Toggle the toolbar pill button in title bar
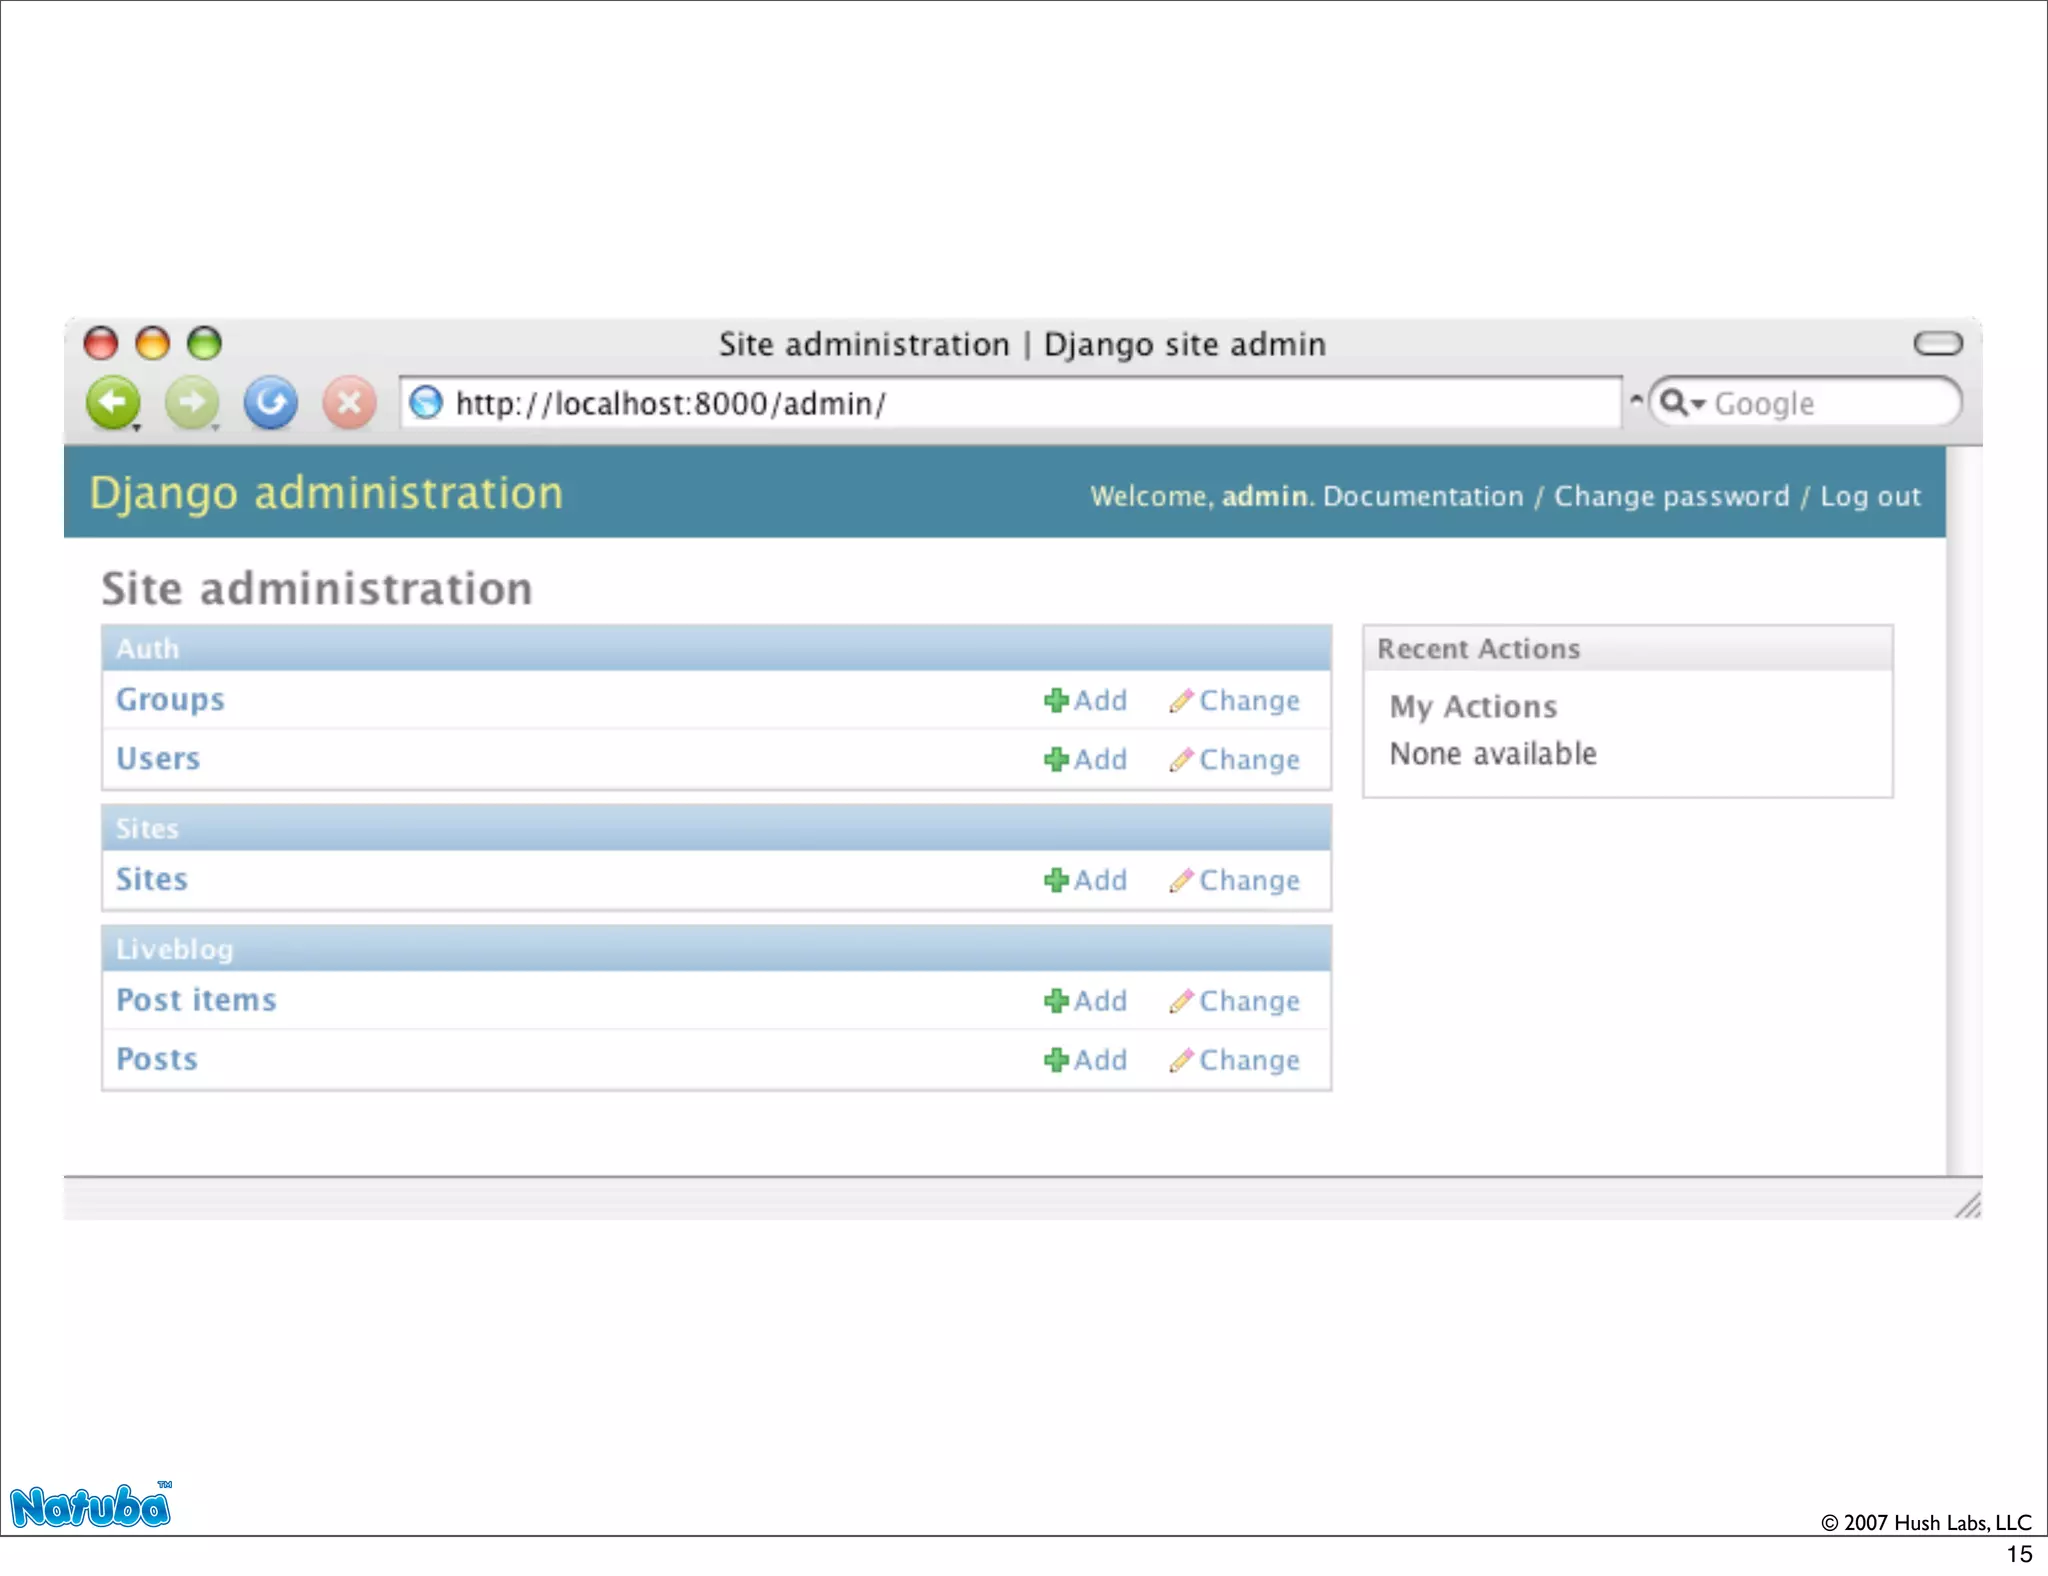 point(1938,343)
